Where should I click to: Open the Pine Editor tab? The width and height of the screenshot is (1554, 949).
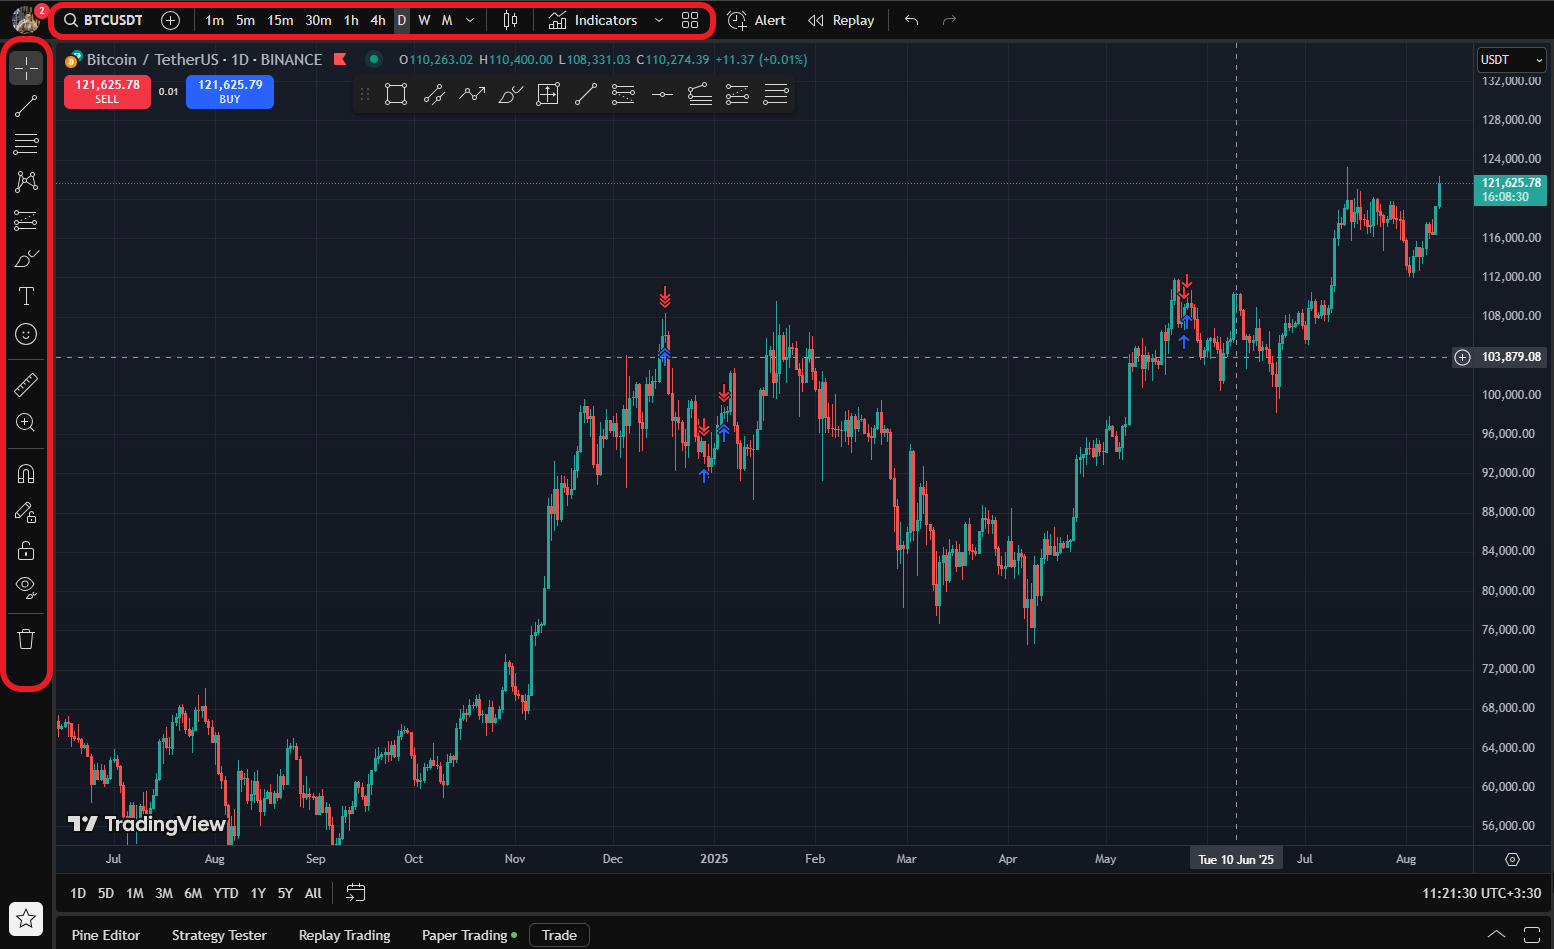[x=106, y=935]
